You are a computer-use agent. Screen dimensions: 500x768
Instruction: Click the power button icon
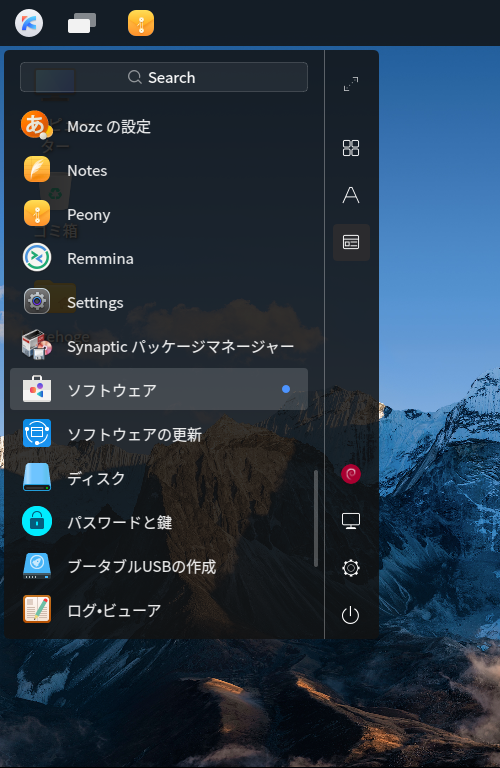(351, 615)
